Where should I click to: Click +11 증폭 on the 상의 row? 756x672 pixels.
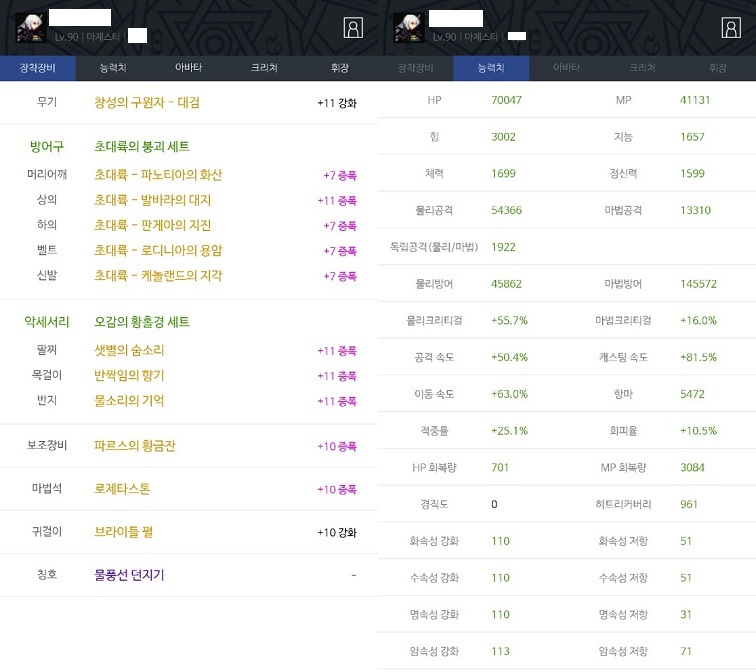[337, 201]
